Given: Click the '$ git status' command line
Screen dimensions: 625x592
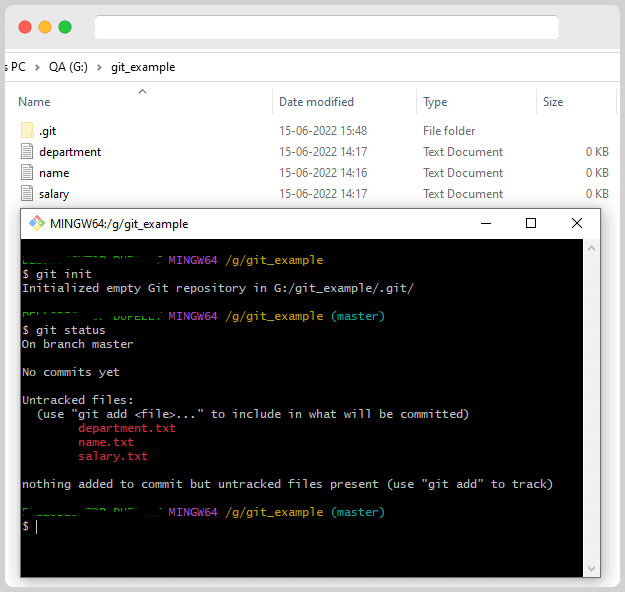Looking at the screenshot, I should 64,330.
